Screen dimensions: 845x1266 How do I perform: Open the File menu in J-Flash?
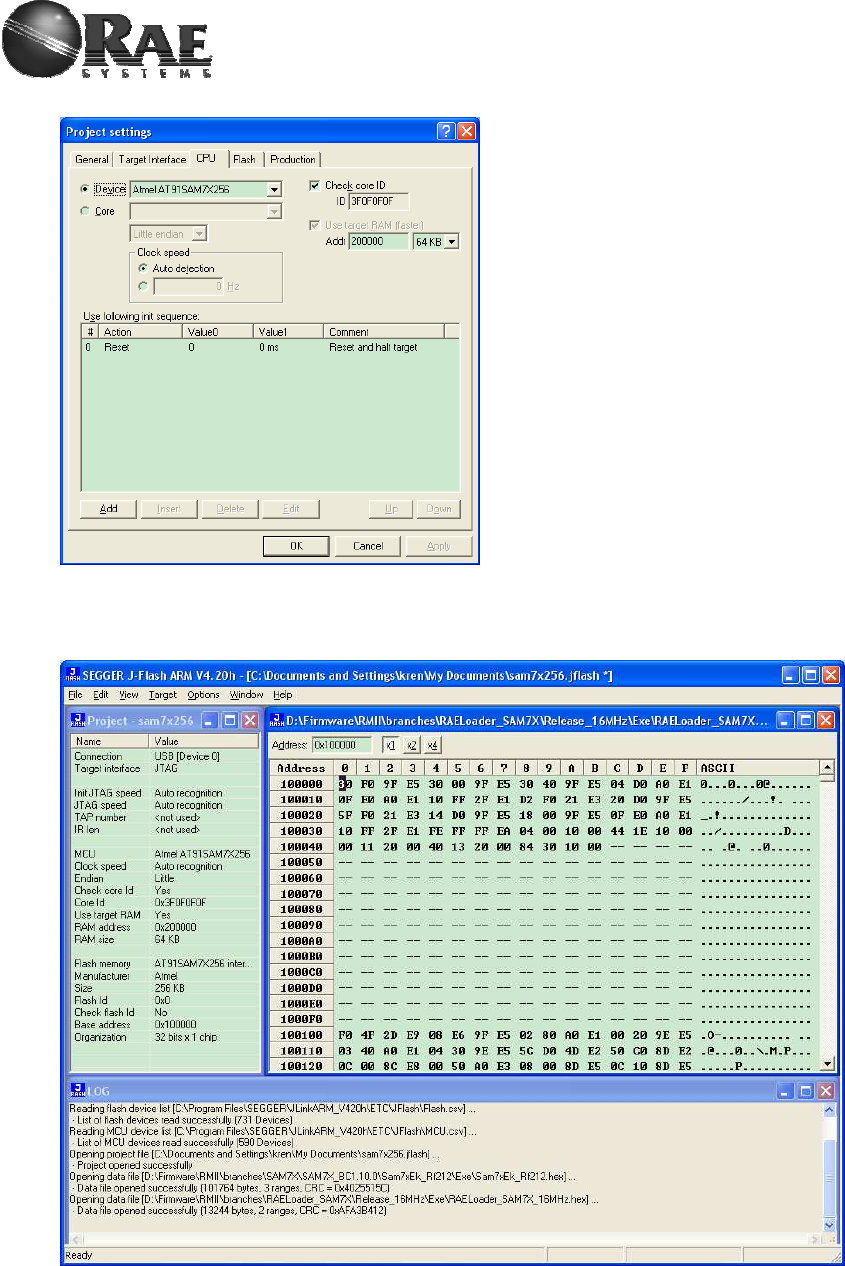click(74, 694)
